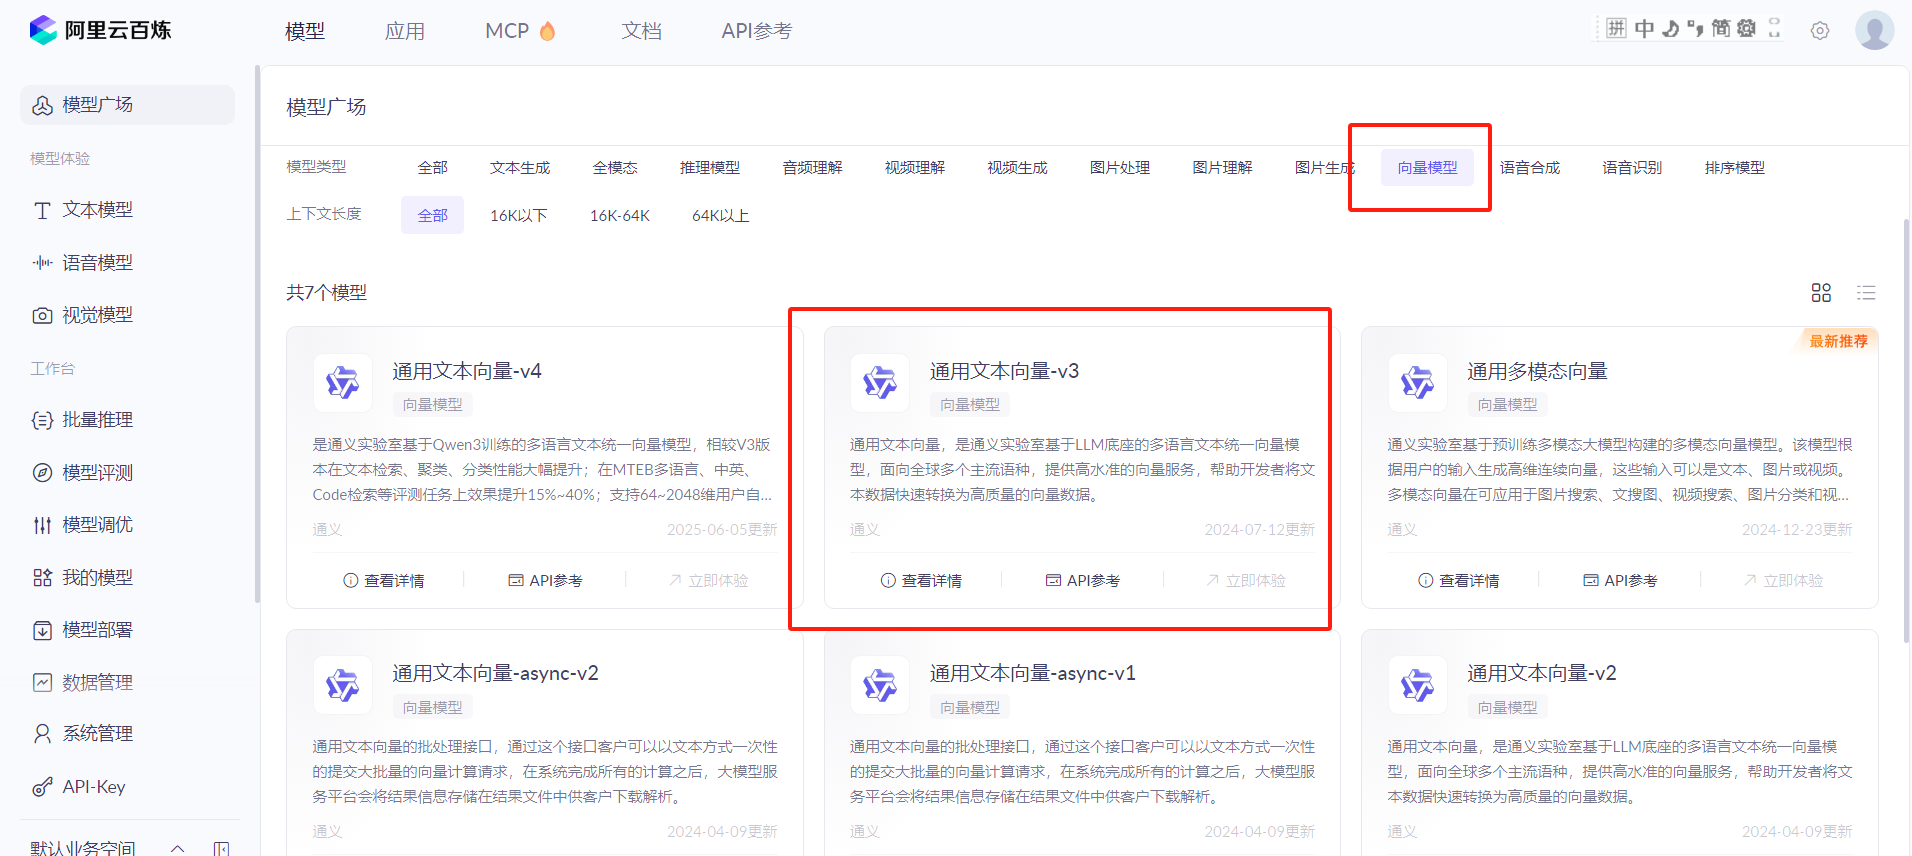Screen dimensions: 1912x856
Task: Open the 模型广场 sidebar icon
Action: (42, 105)
